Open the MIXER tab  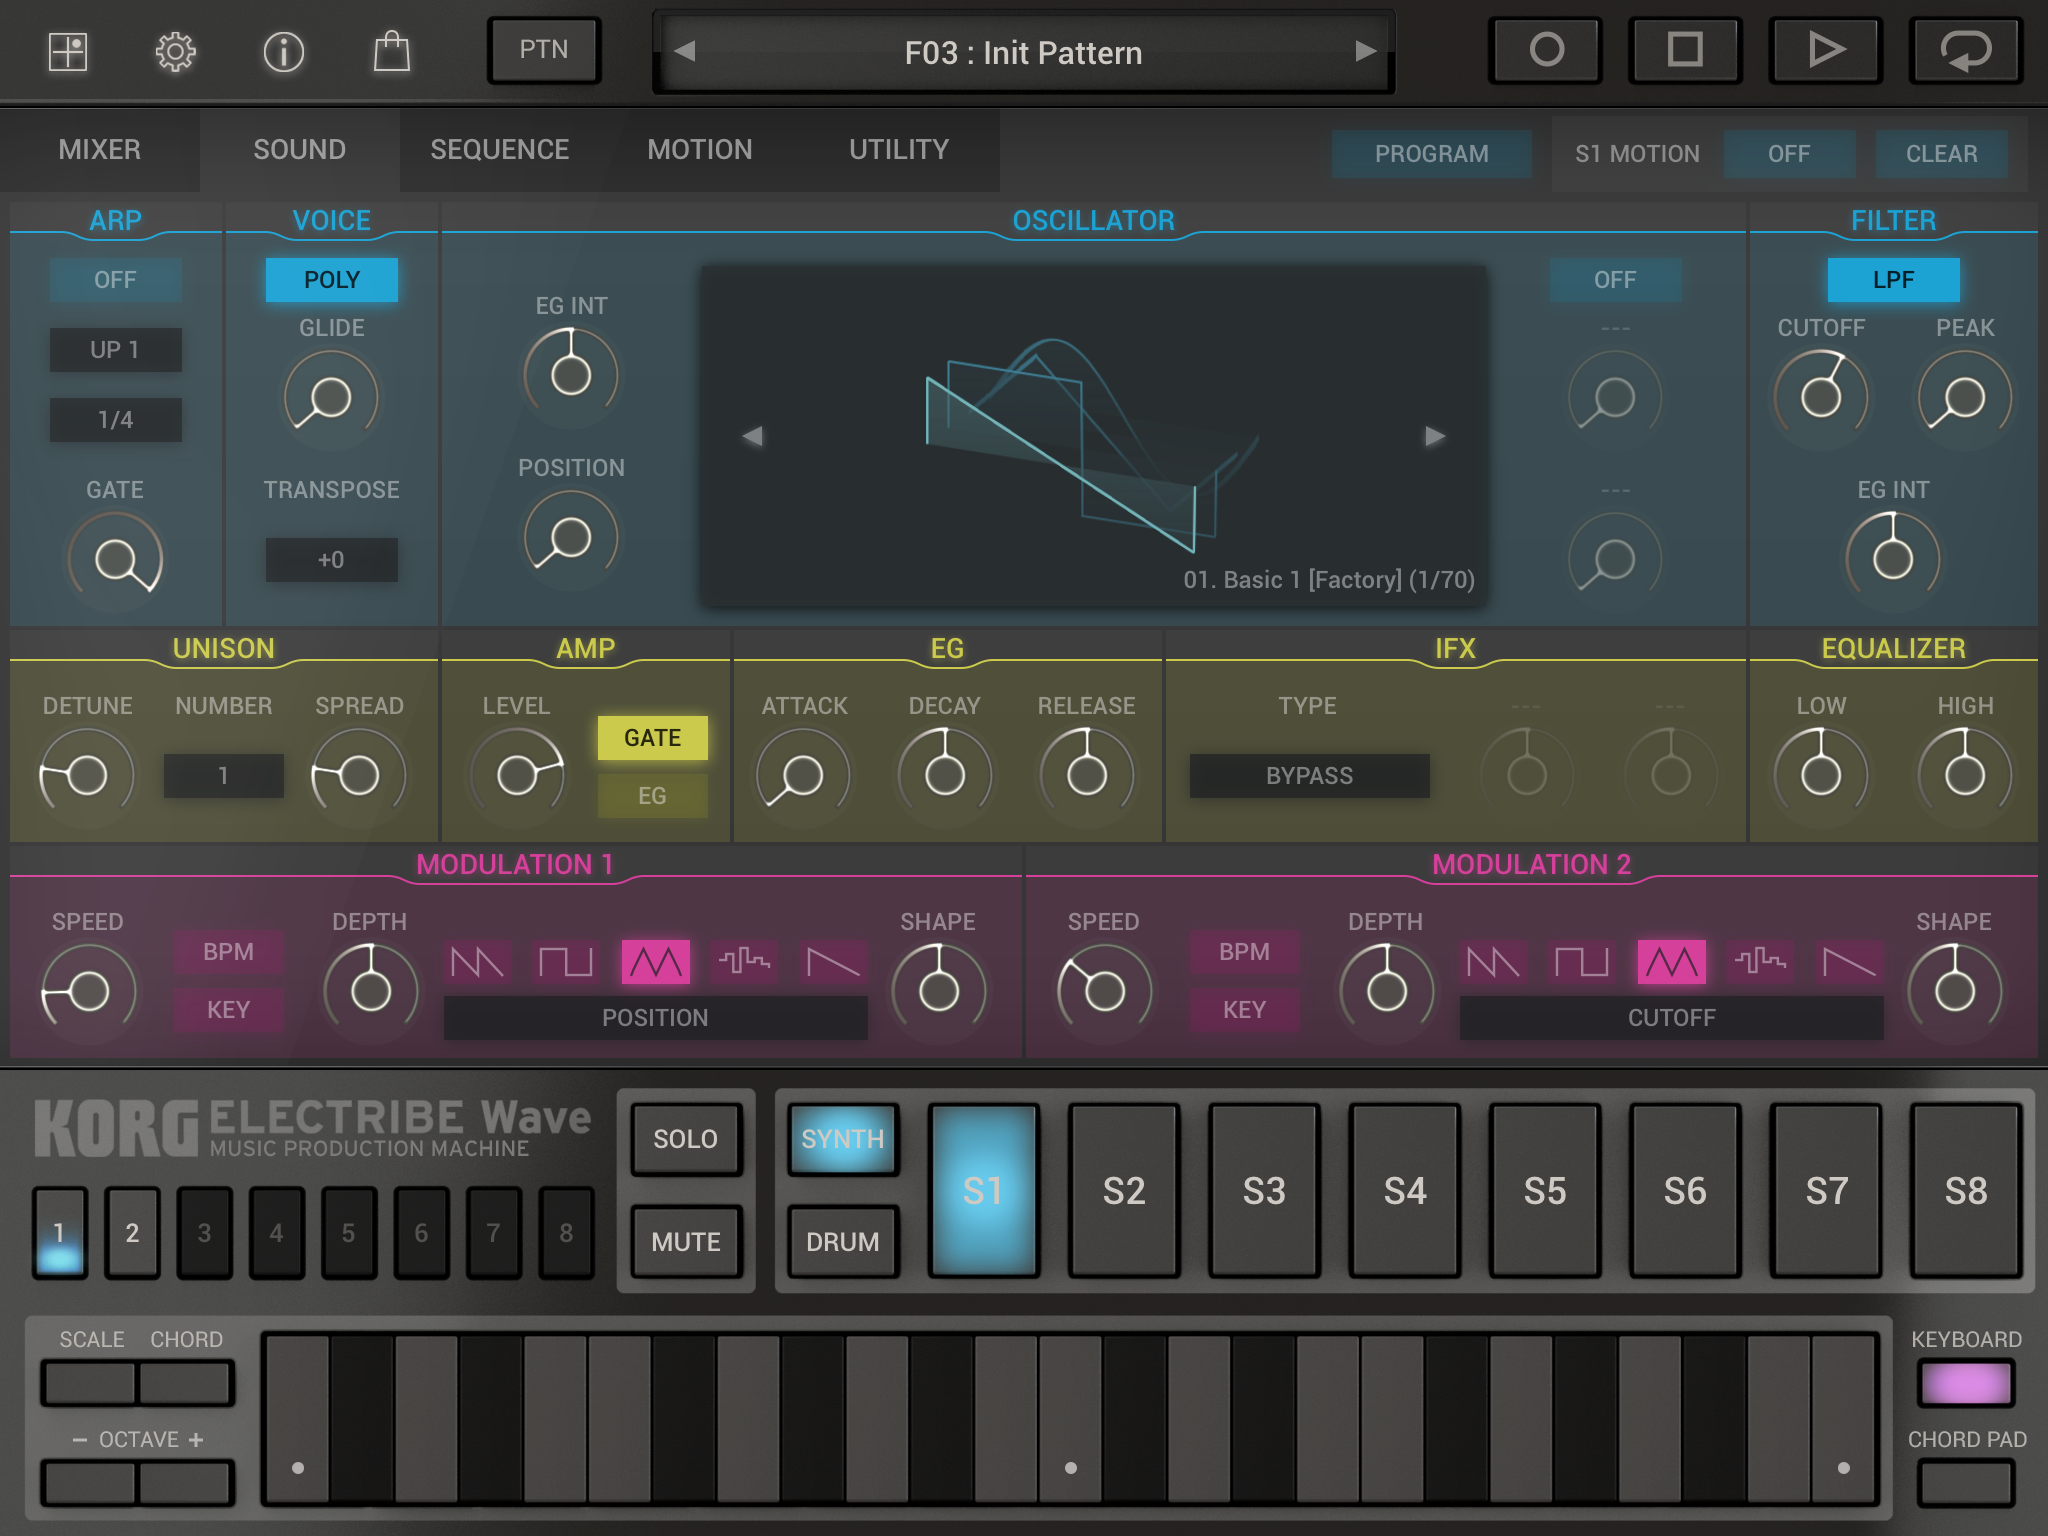coord(99,150)
